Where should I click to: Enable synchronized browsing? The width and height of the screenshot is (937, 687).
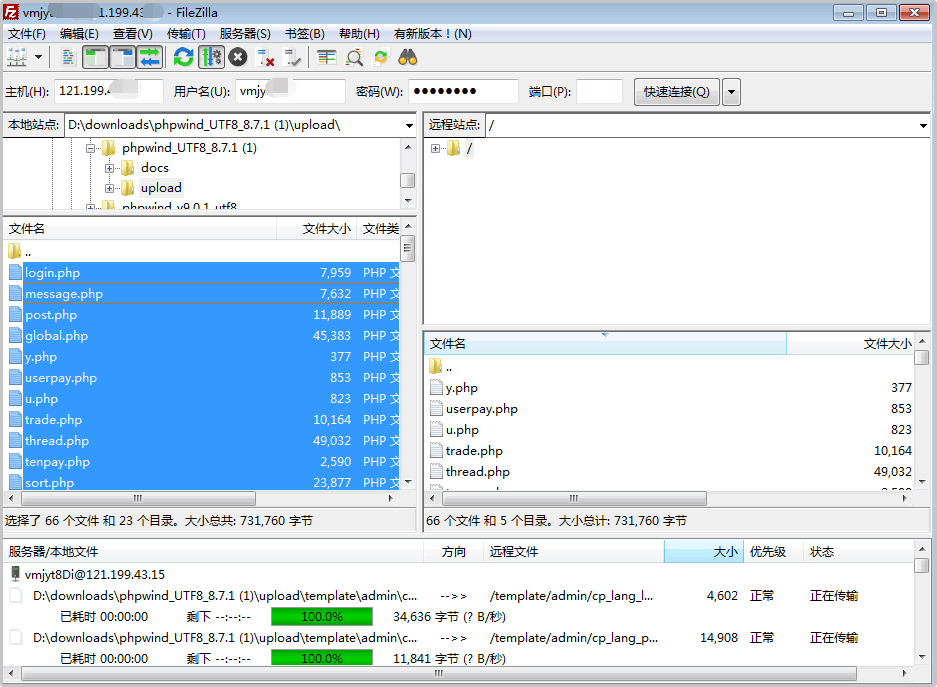point(379,57)
